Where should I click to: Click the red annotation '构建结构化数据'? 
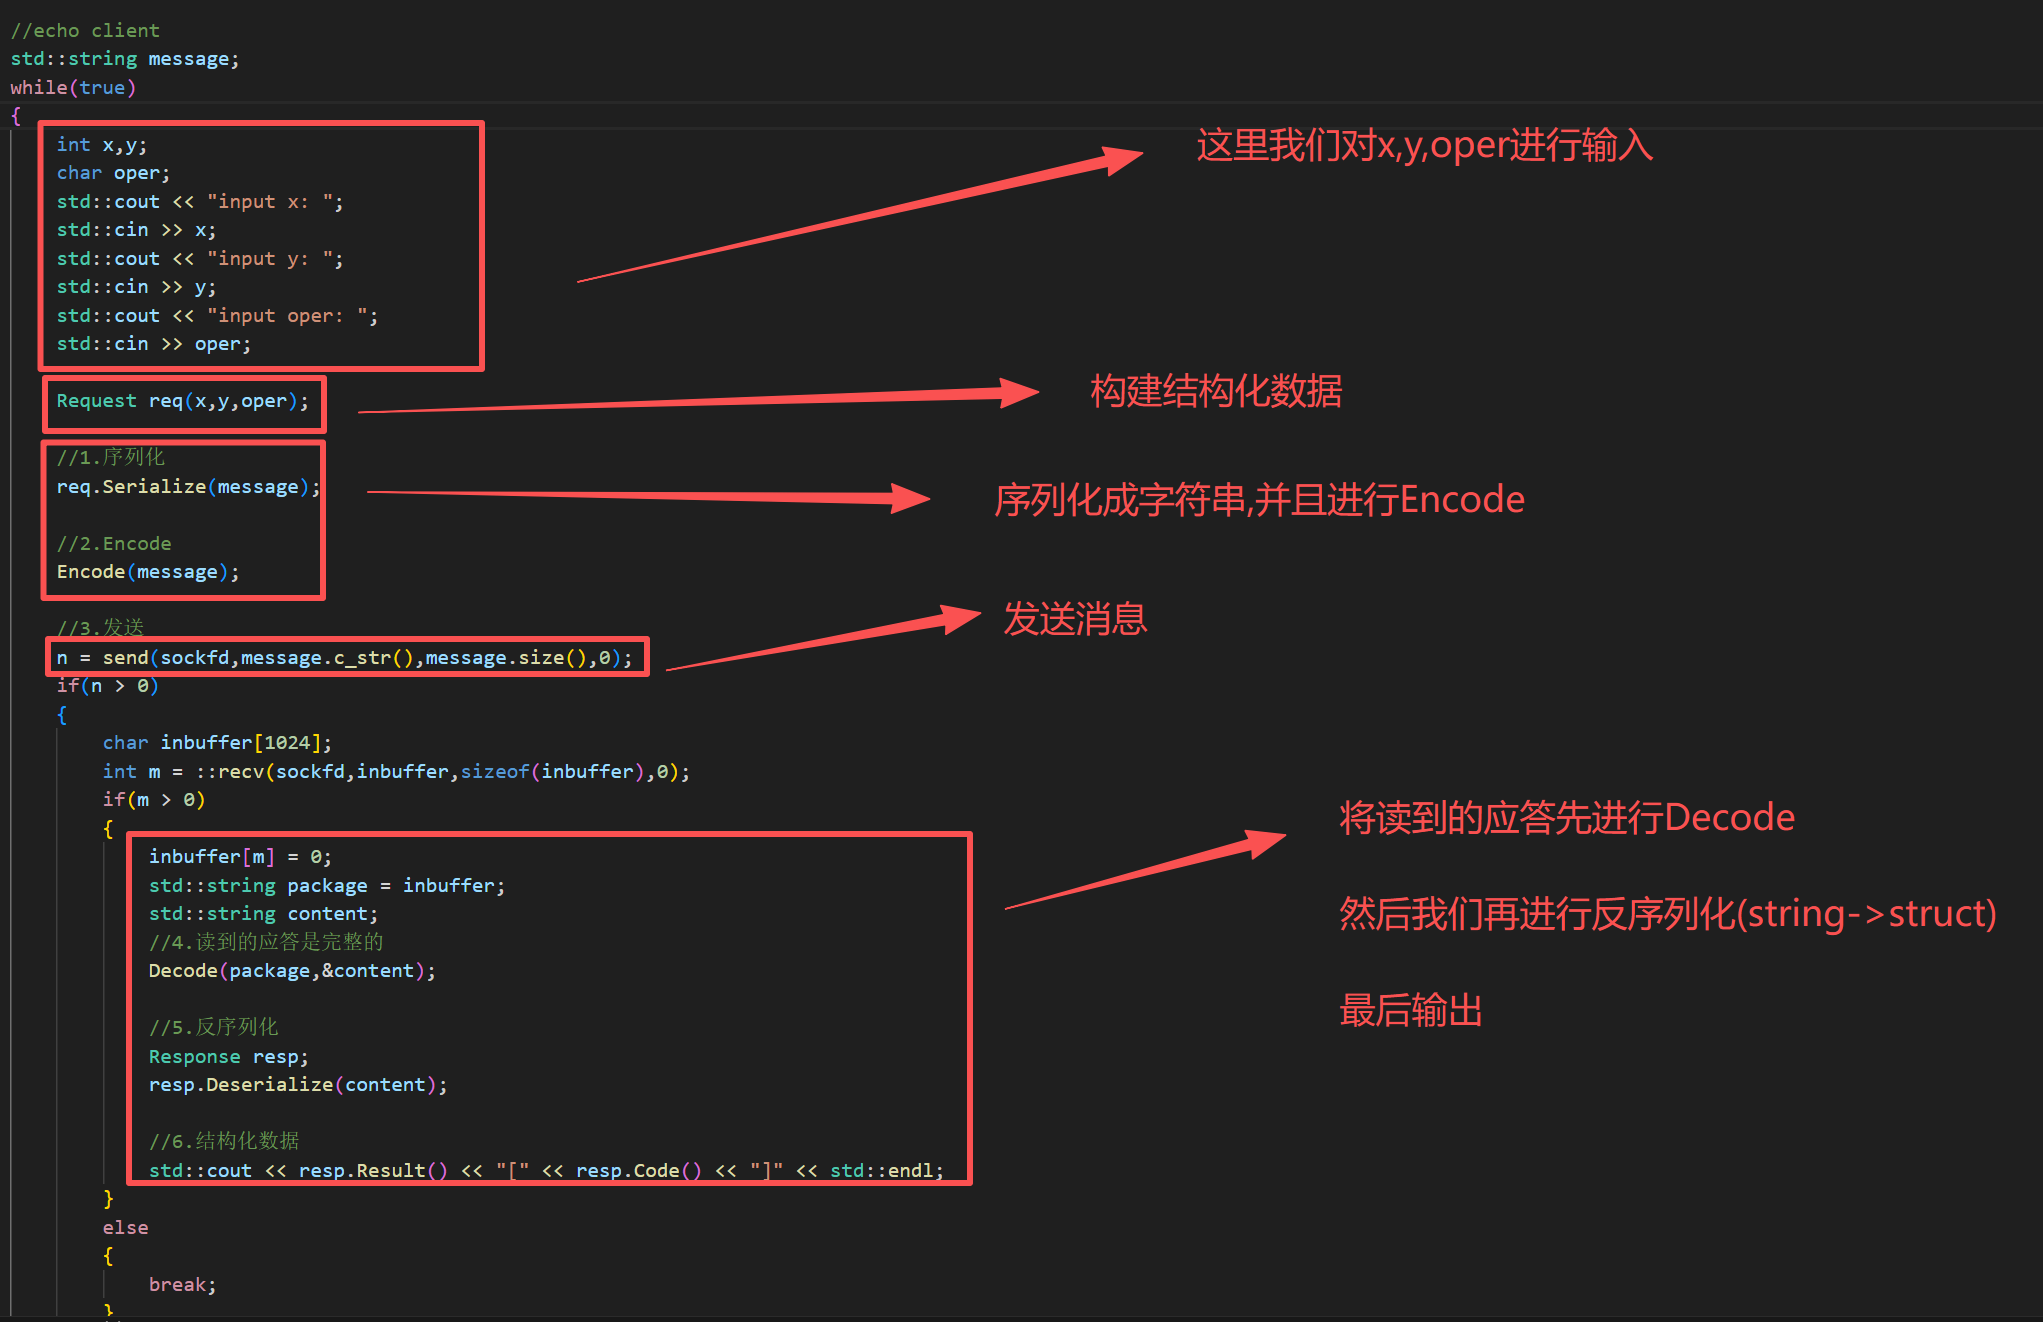pos(1215,391)
